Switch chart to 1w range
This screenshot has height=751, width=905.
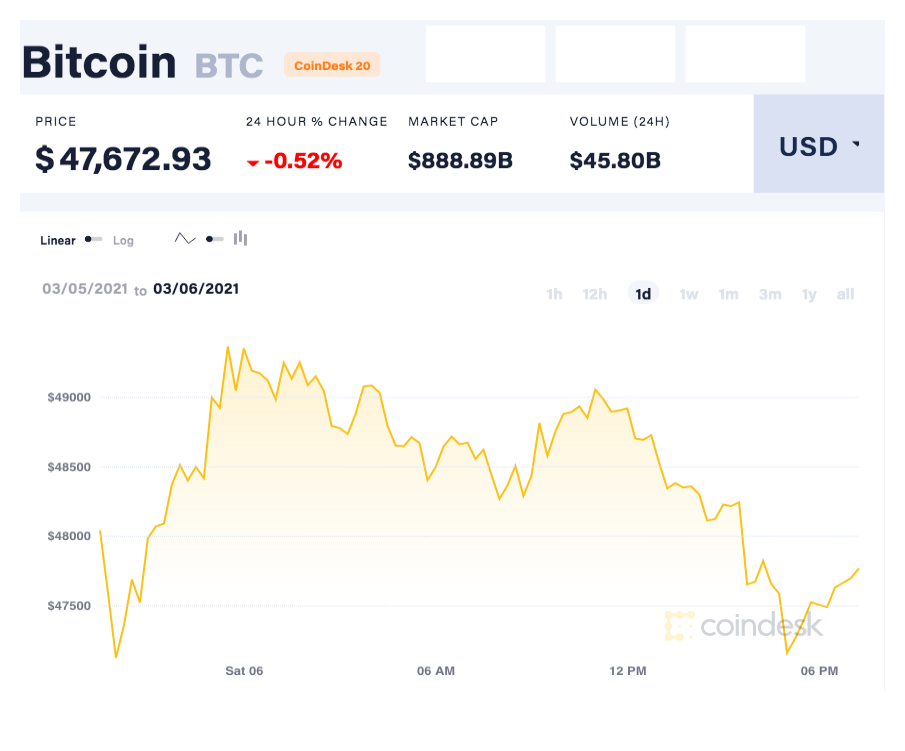(689, 294)
